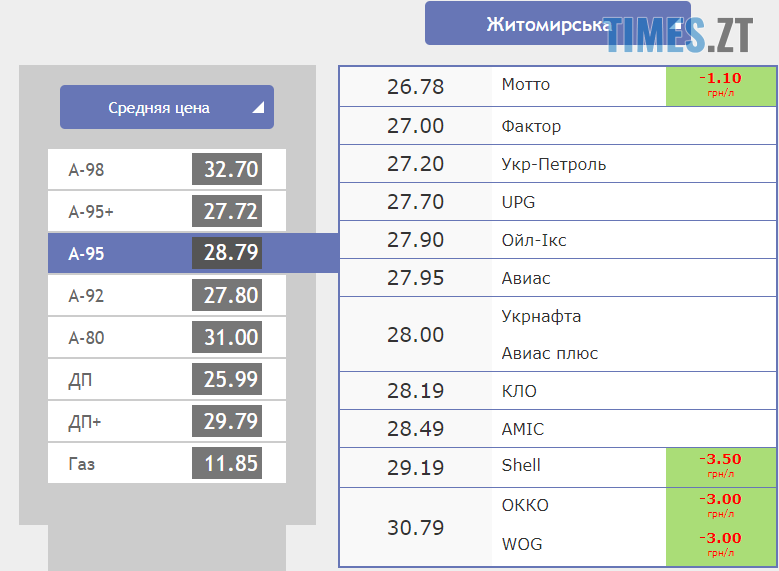Click the dropdown triangle on Средняя цена
Viewport: 779px width, 571px height.
(258, 109)
